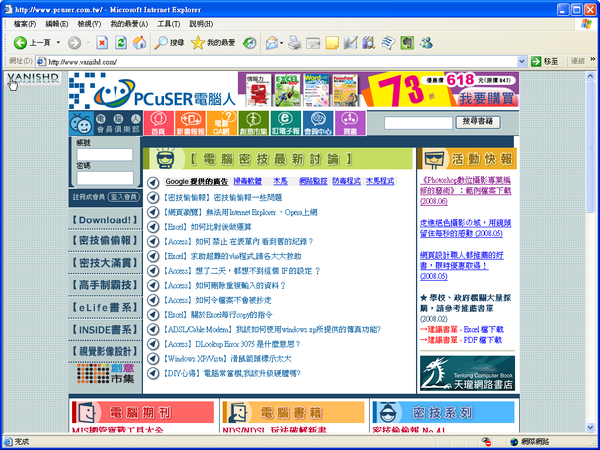Open the 【高手制霸技】 sidebar link
This screenshot has width=600, height=450.
tap(105, 285)
